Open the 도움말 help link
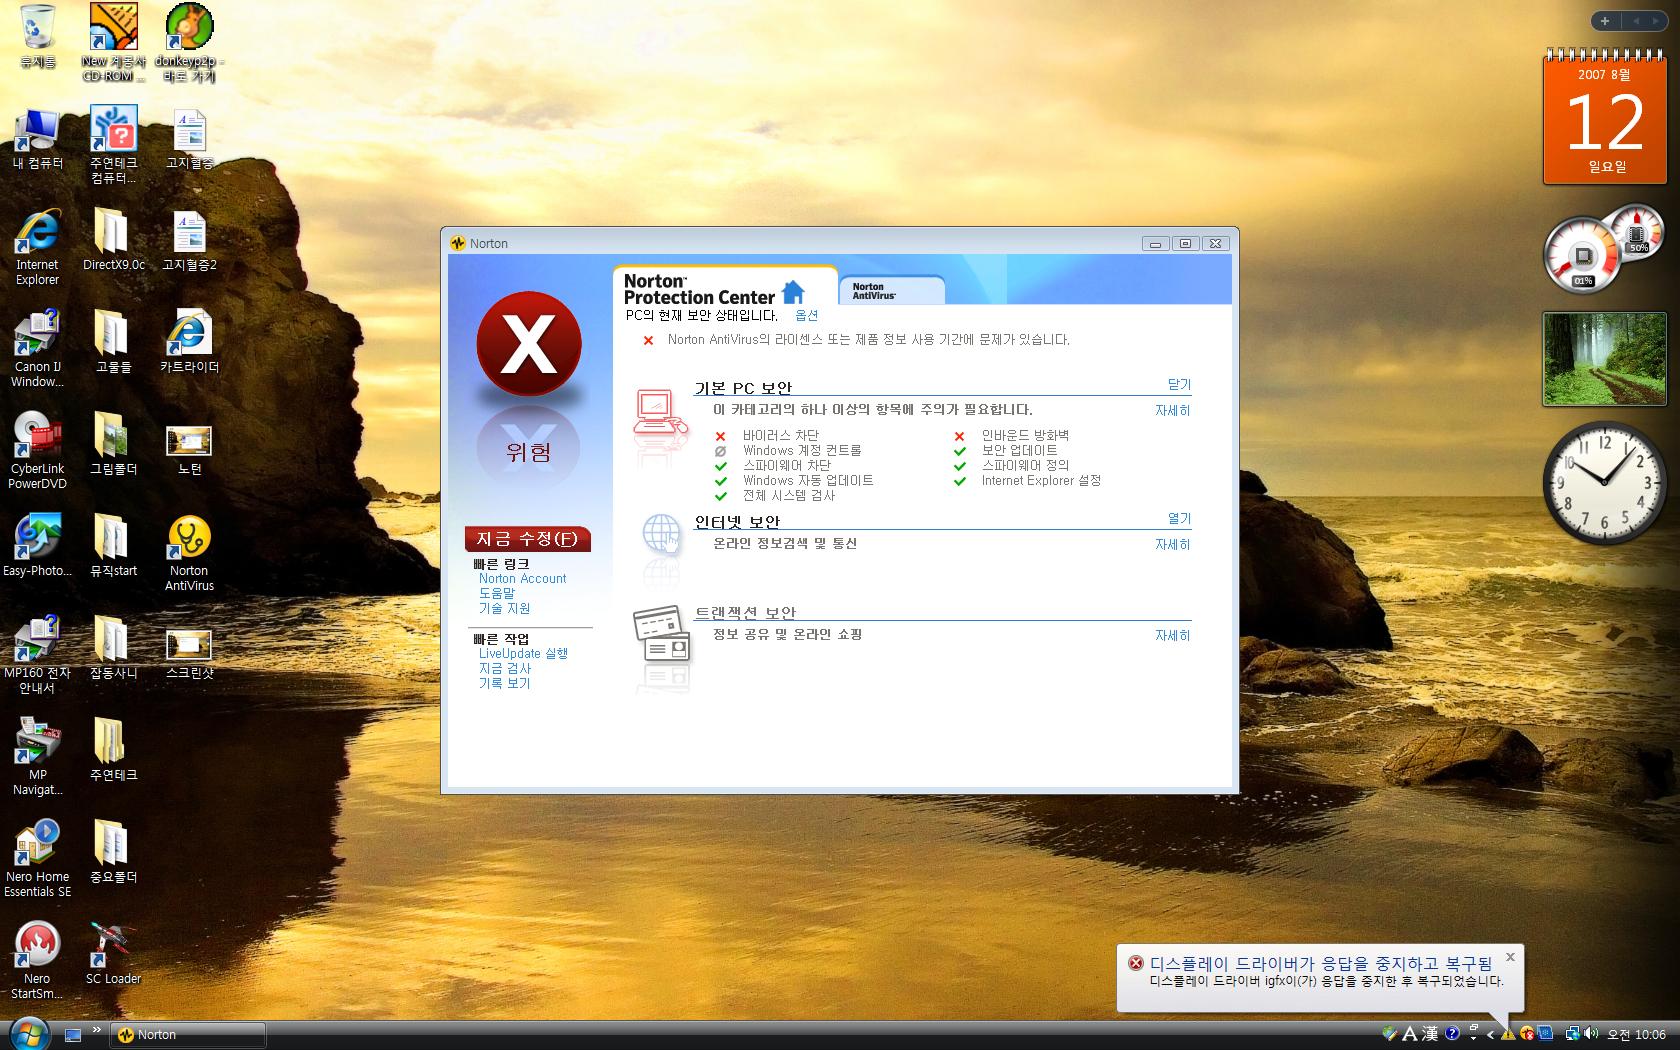 click(x=497, y=593)
